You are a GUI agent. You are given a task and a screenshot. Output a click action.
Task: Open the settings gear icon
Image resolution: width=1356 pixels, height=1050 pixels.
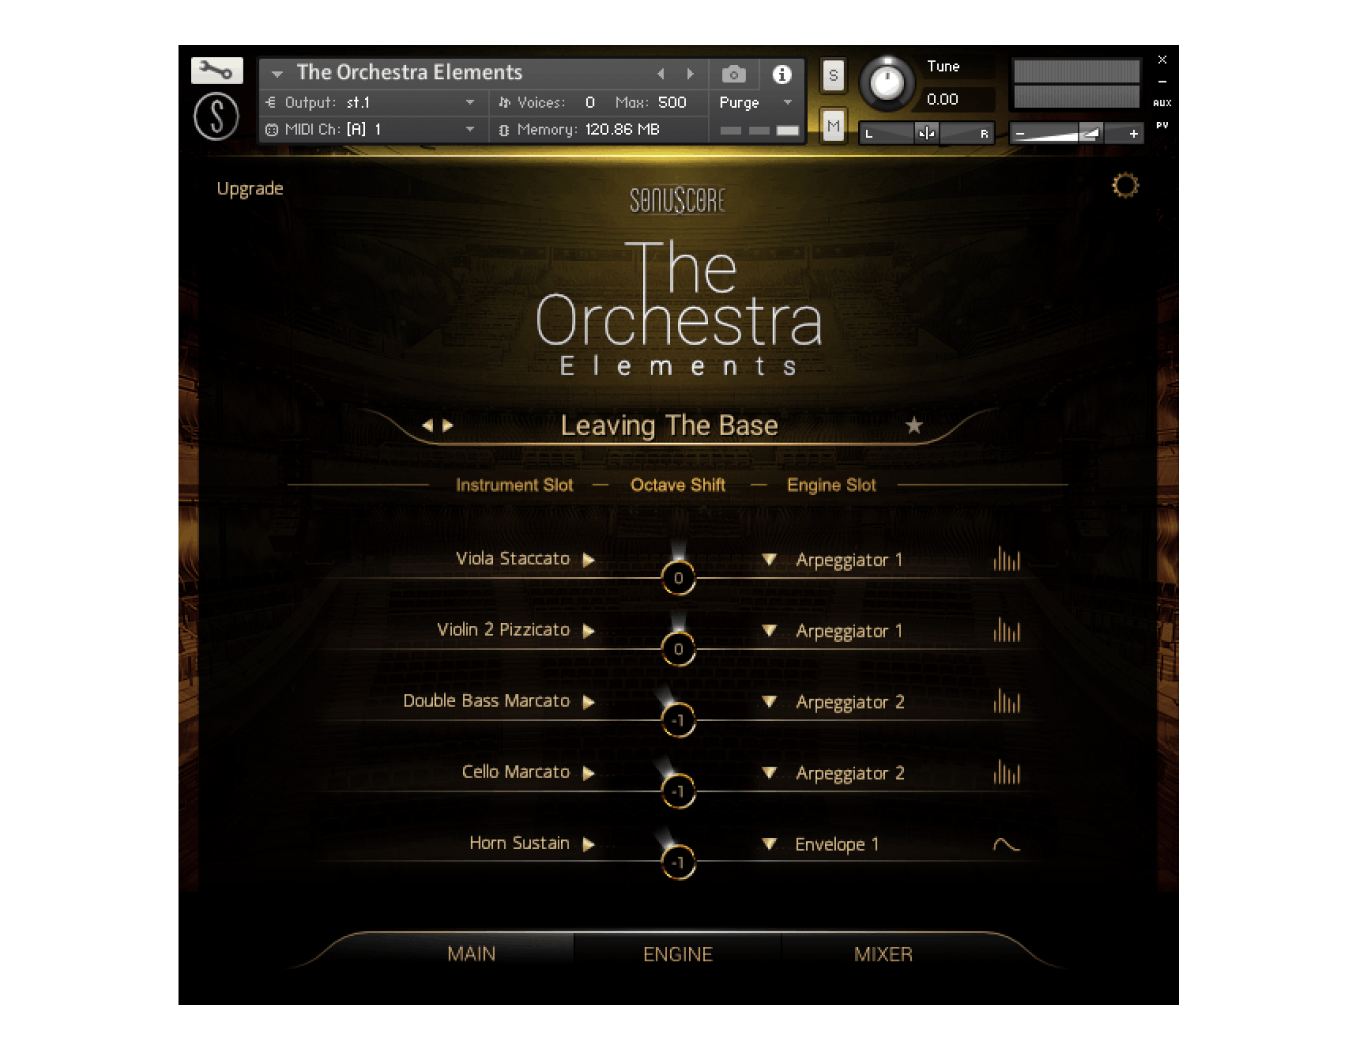click(1125, 185)
